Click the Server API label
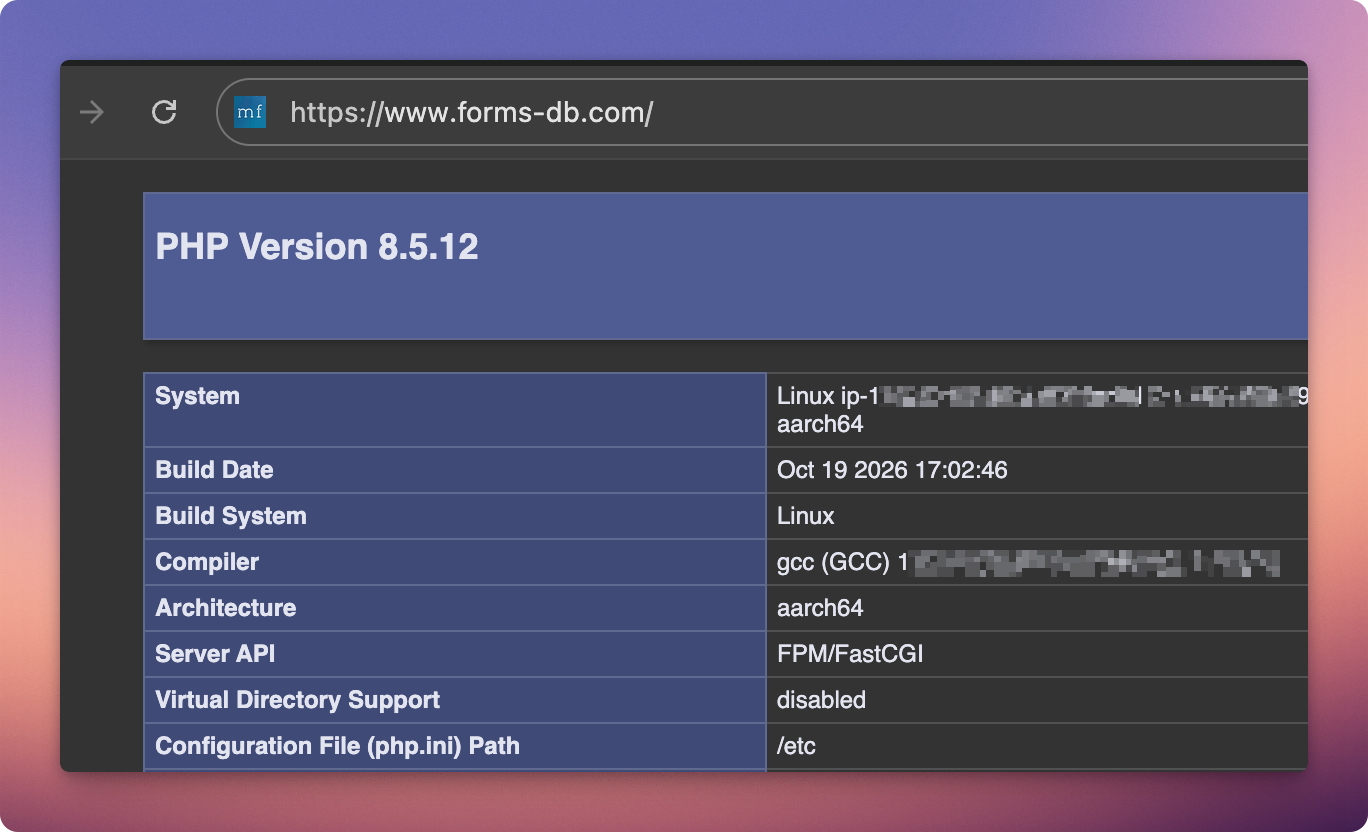This screenshot has height=832, width=1368. tap(215, 654)
